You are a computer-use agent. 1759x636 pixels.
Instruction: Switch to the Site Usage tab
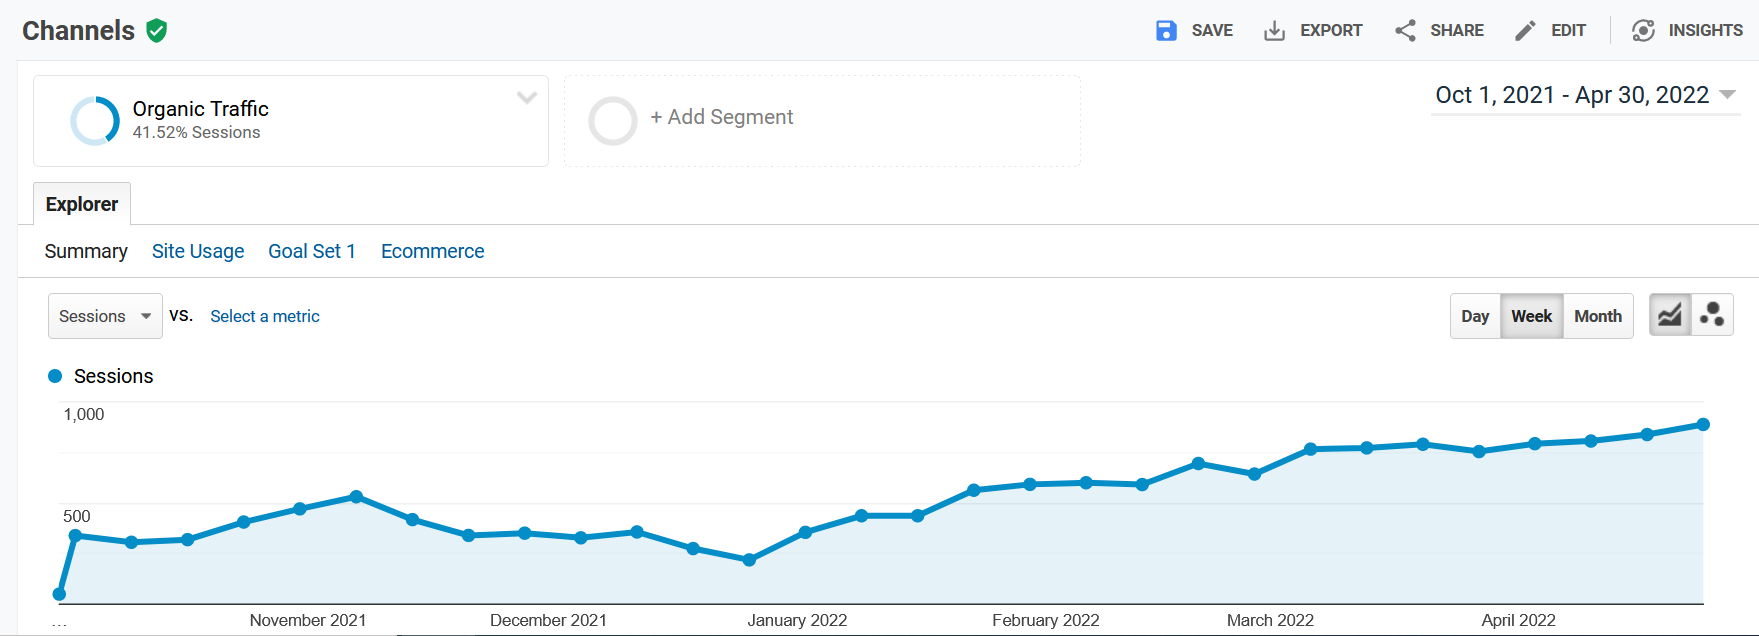[198, 251]
